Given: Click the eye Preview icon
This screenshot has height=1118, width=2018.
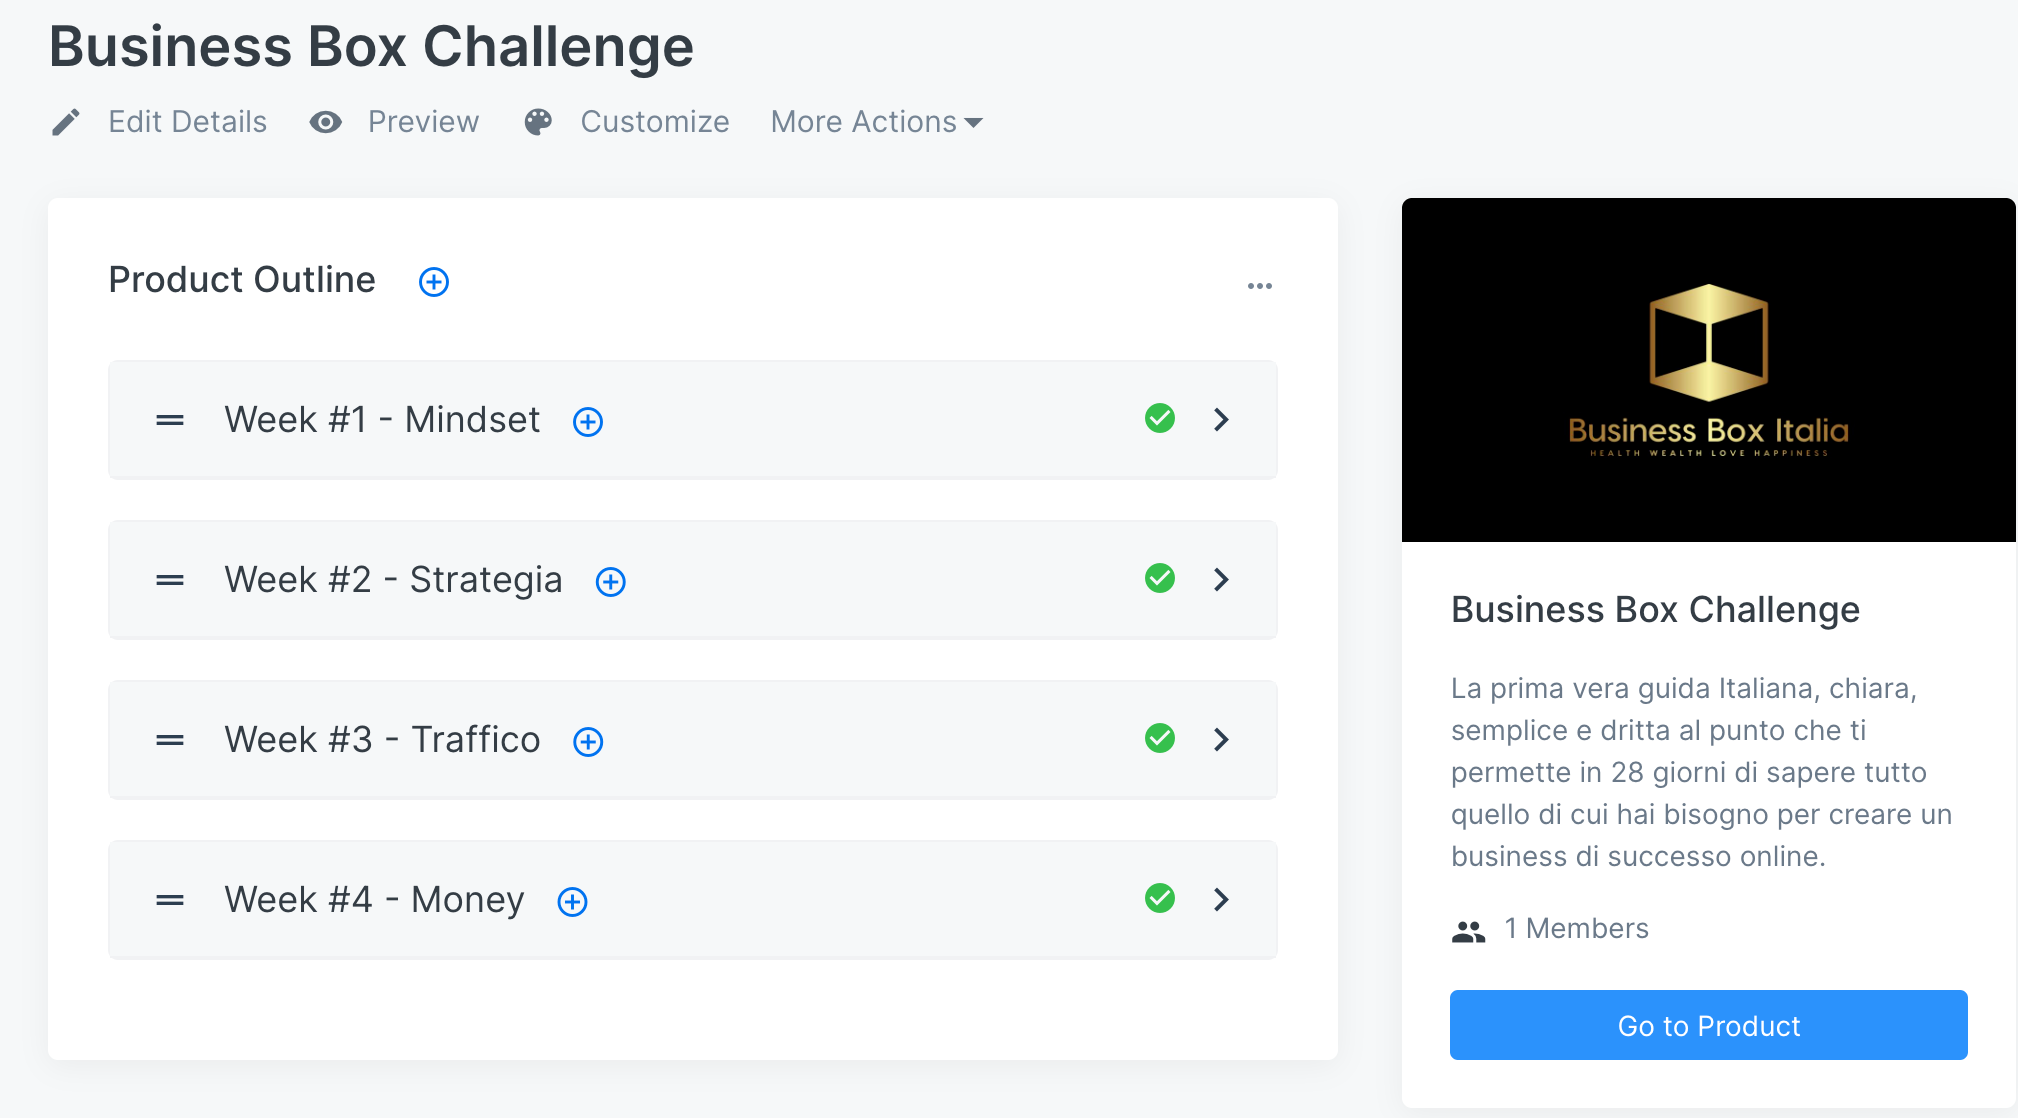Looking at the screenshot, I should pos(325,122).
